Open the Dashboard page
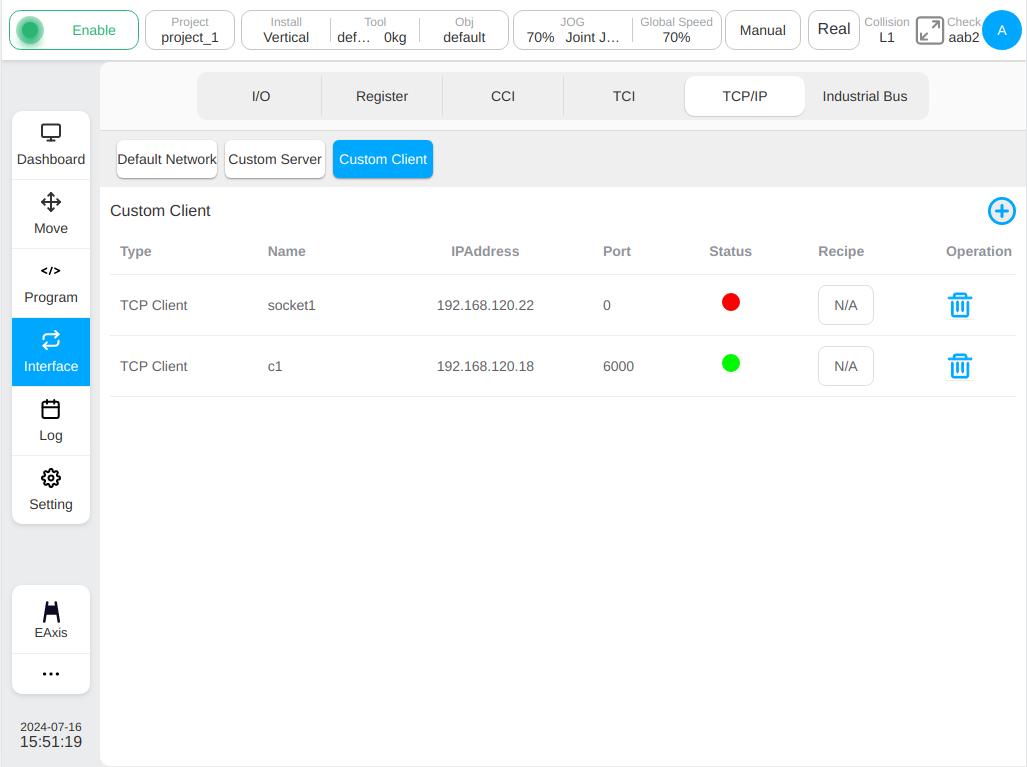Screen dimensions: 1027x767 [x=51, y=145]
